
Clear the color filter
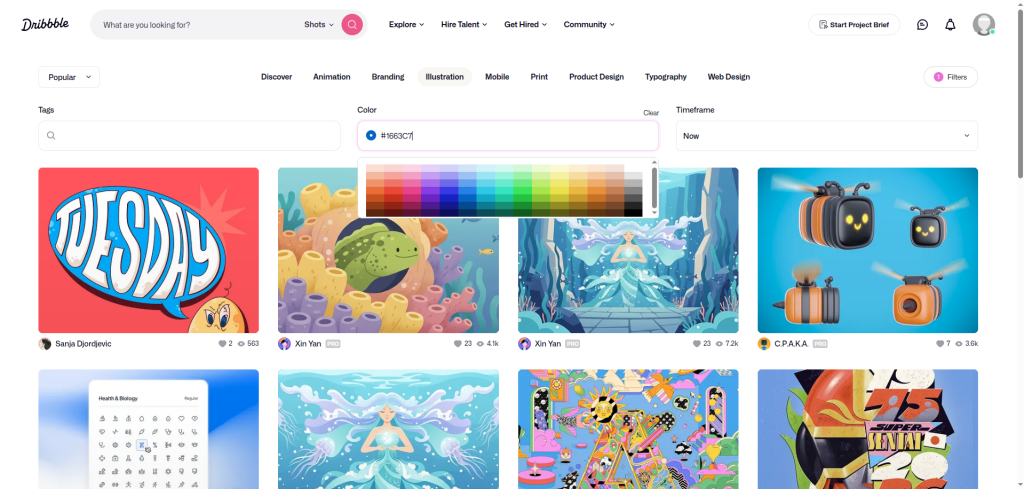click(650, 113)
